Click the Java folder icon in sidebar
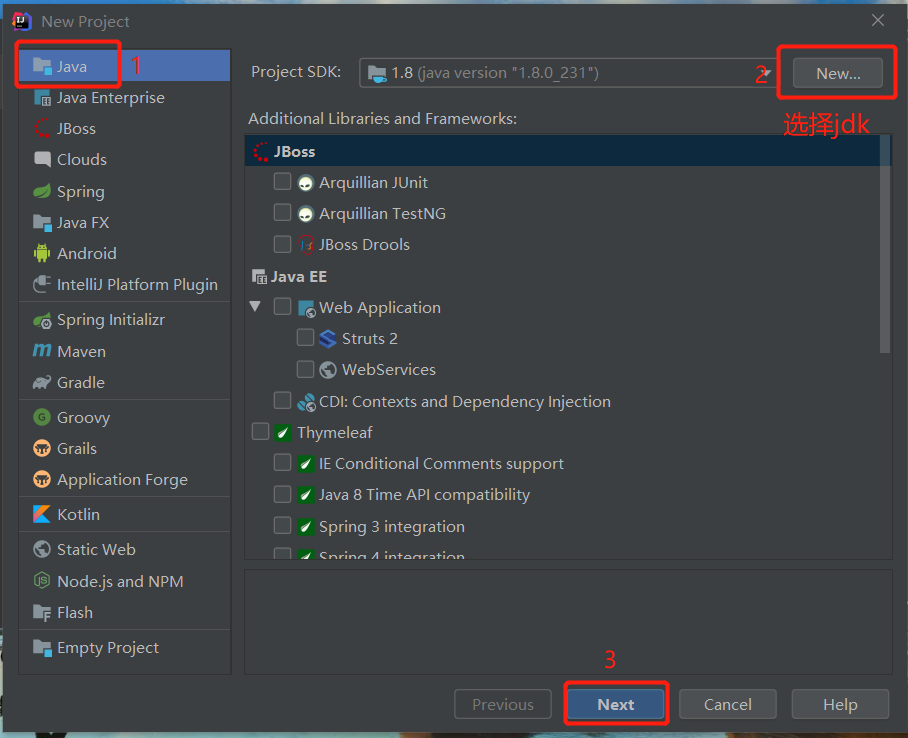Screen dimensions: 908x738 tap(42, 66)
